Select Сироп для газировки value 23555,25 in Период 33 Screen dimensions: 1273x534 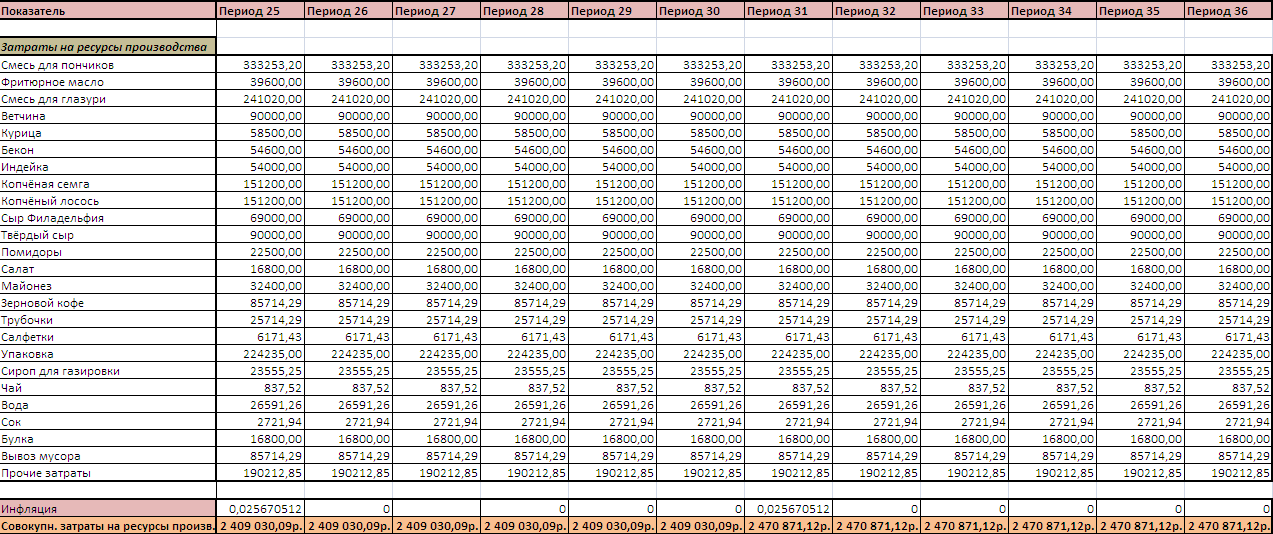click(x=964, y=371)
